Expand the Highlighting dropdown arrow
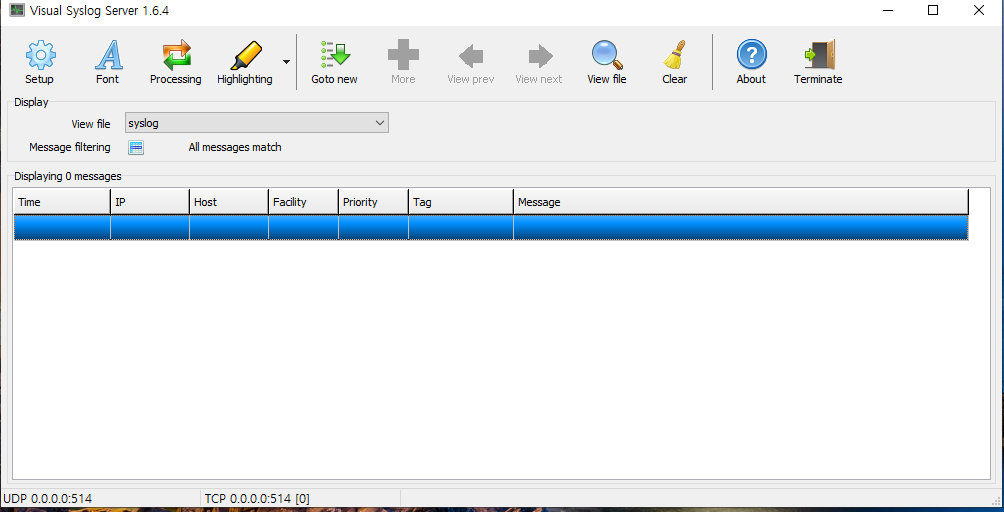The width and height of the screenshot is (1004, 512). click(x=286, y=62)
